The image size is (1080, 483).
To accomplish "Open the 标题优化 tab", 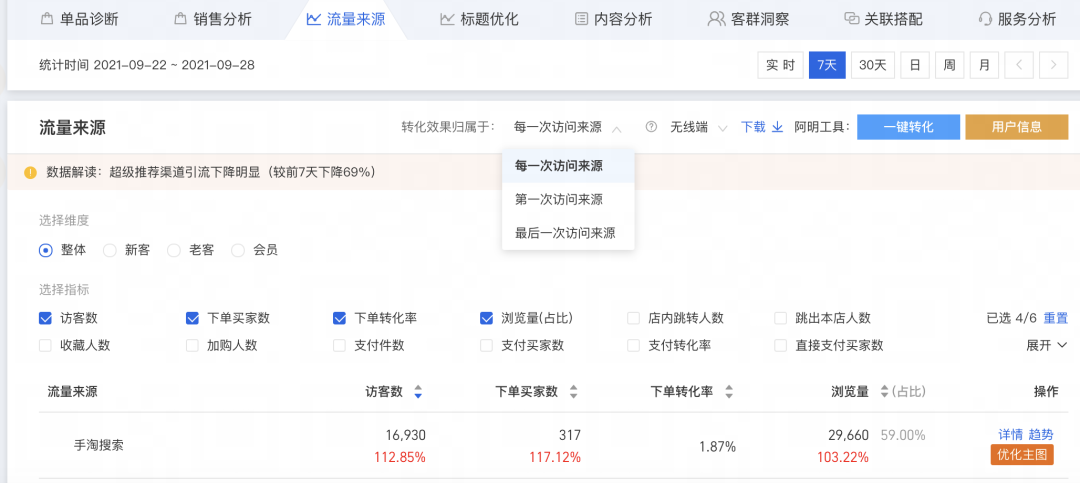I will [x=479, y=19].
